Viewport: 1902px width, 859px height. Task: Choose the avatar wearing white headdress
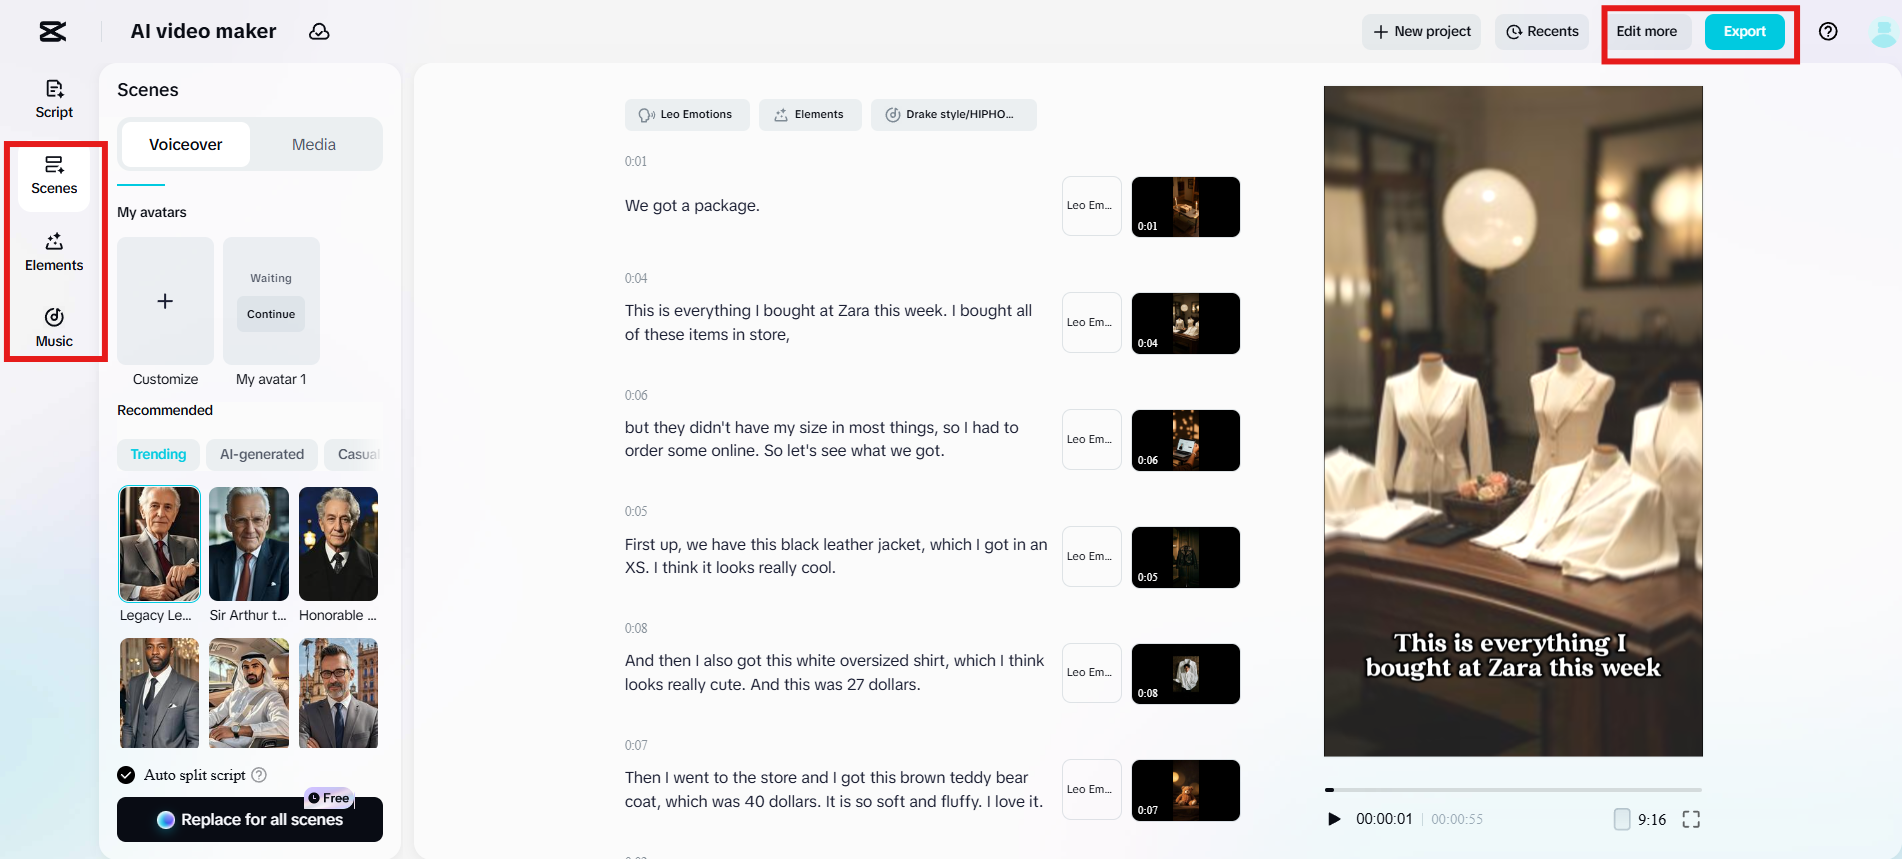click(x=249, y=693)
